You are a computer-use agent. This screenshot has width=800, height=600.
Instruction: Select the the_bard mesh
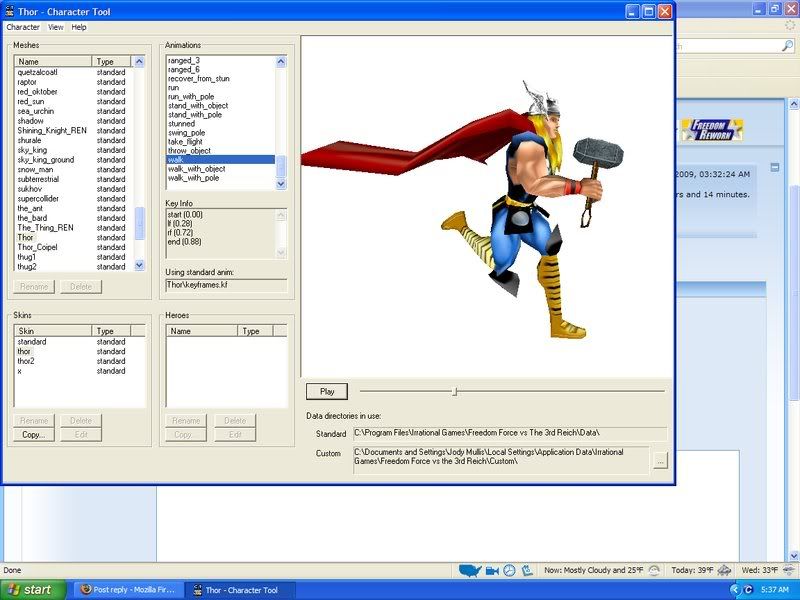click(x=32, y=218)
